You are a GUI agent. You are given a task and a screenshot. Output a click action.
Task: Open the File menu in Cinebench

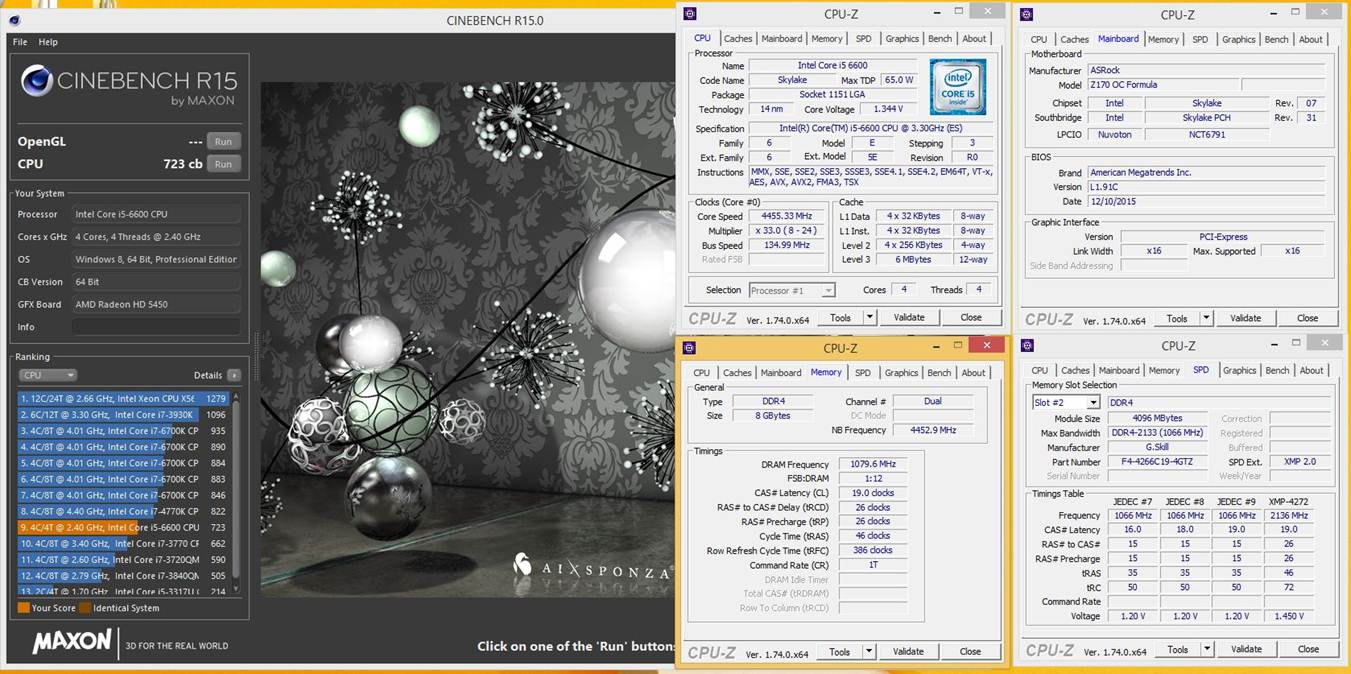click(x=20, y=42)
